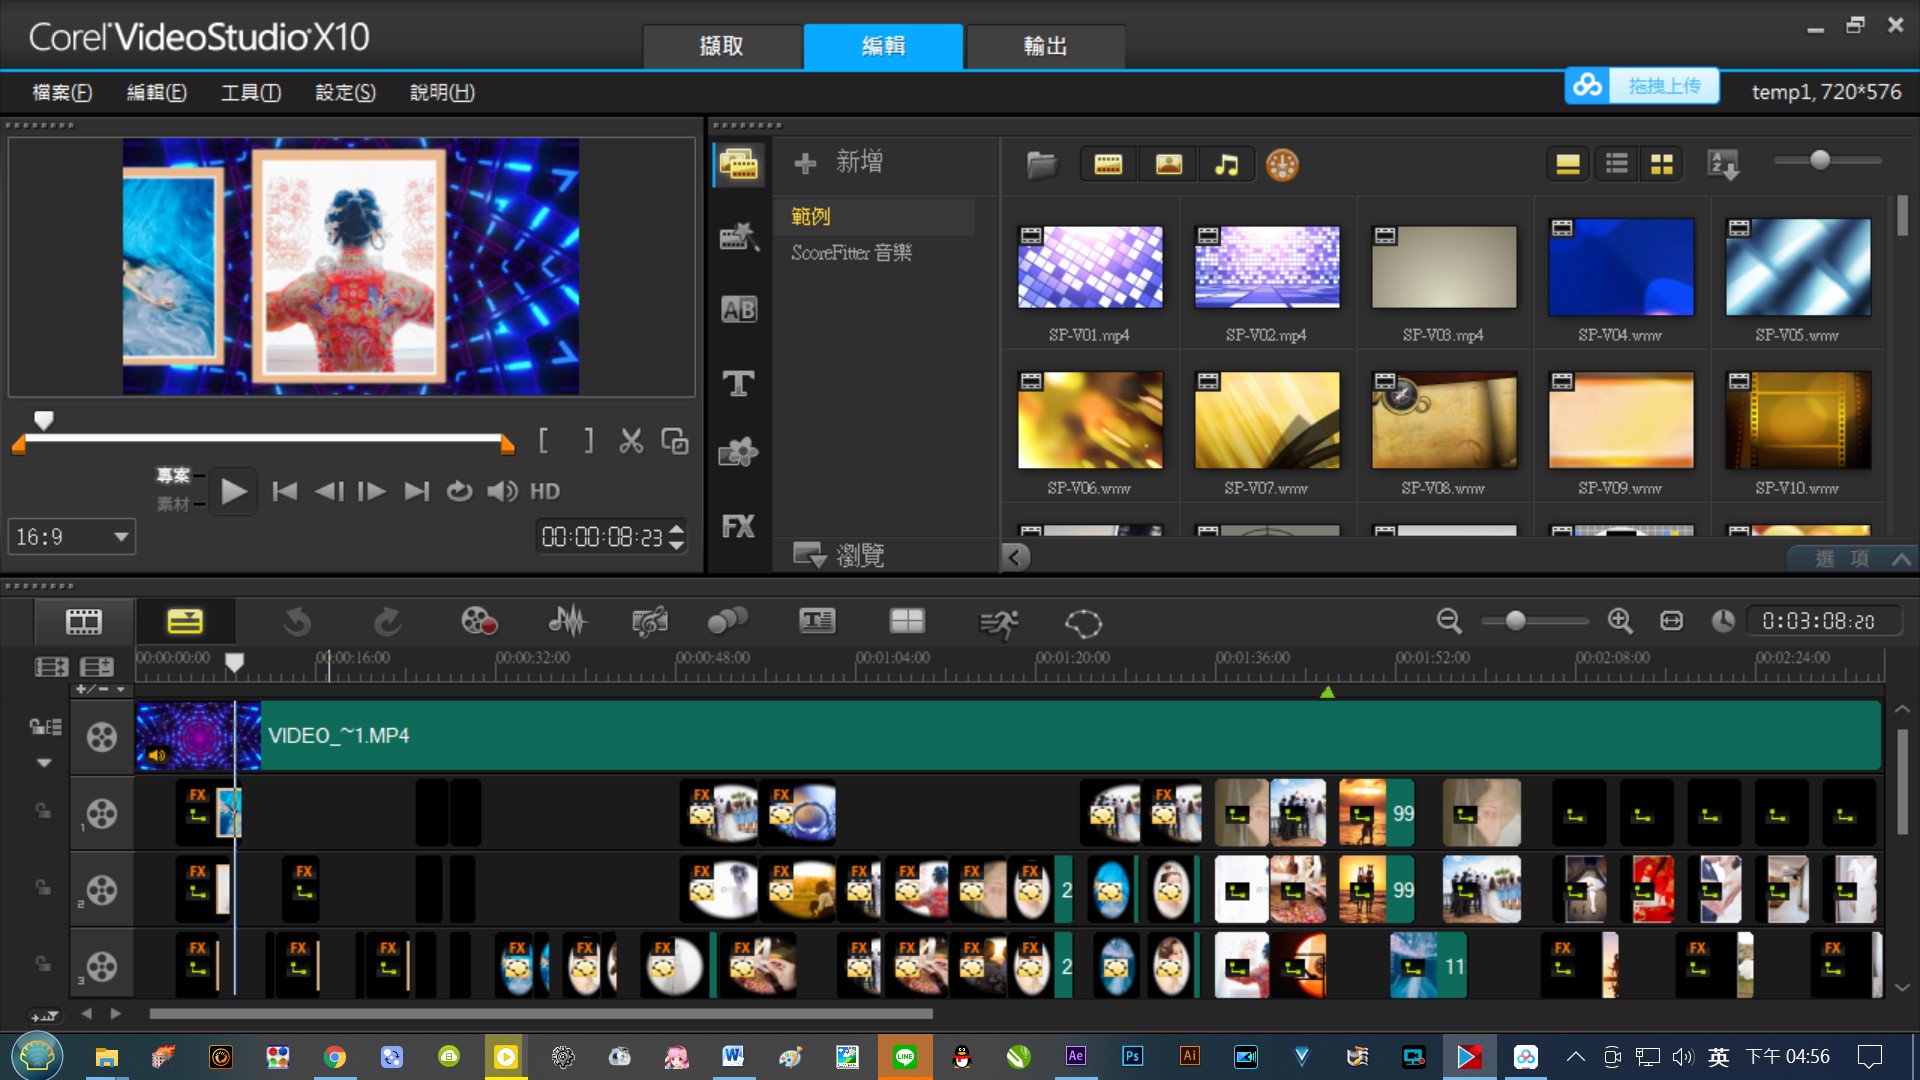
Task: Open the Title (T) library
Action: click(739, 383)
